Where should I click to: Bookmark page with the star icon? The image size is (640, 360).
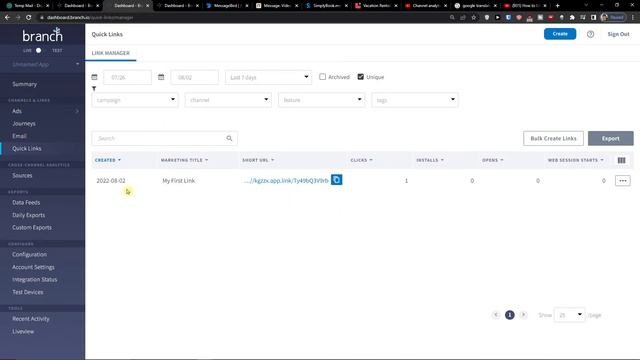473,18
